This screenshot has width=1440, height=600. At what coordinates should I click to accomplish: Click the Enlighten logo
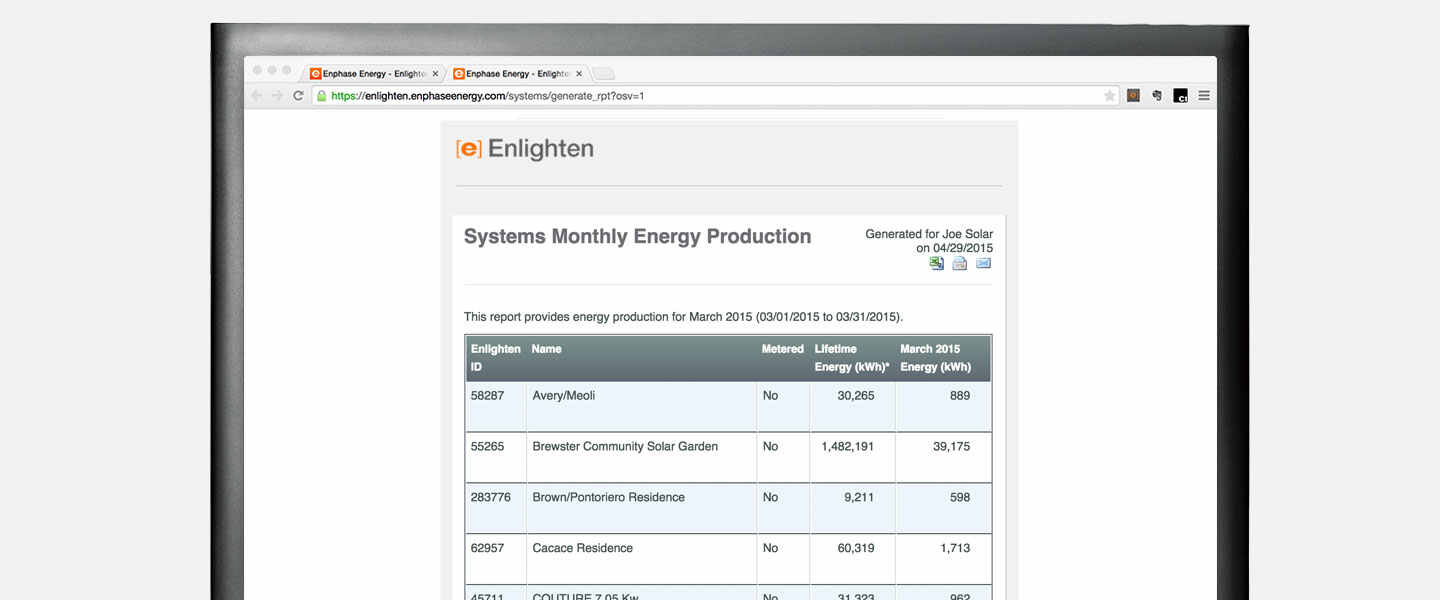coord(524,148)
